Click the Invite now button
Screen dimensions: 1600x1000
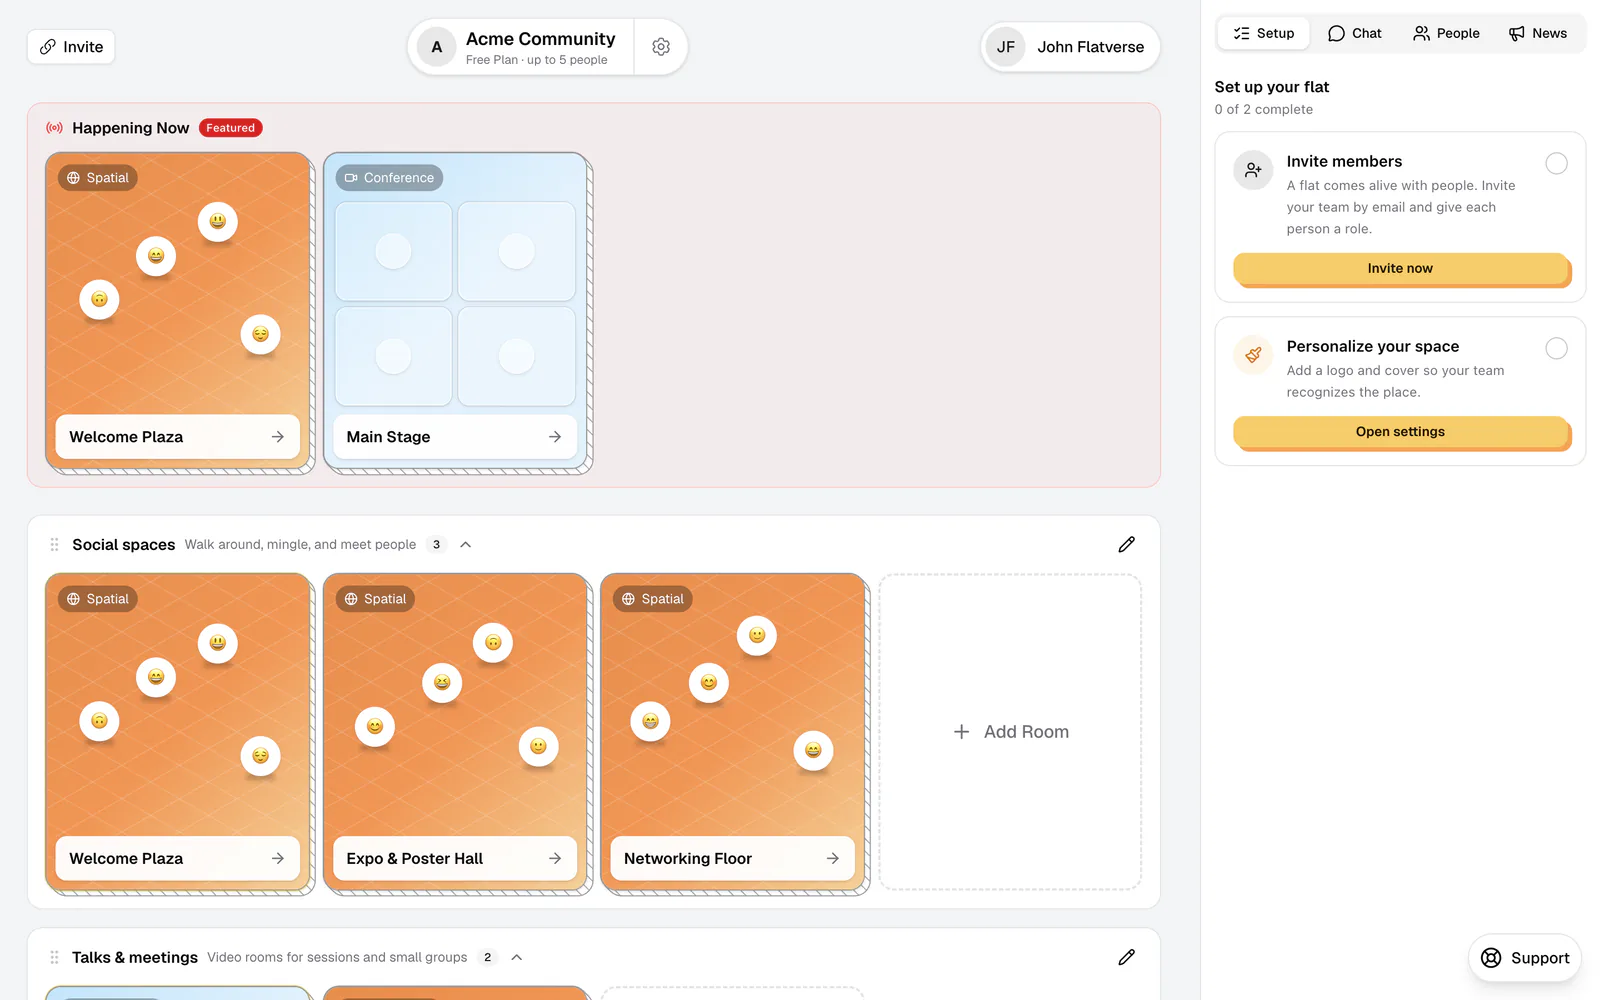1400,268
